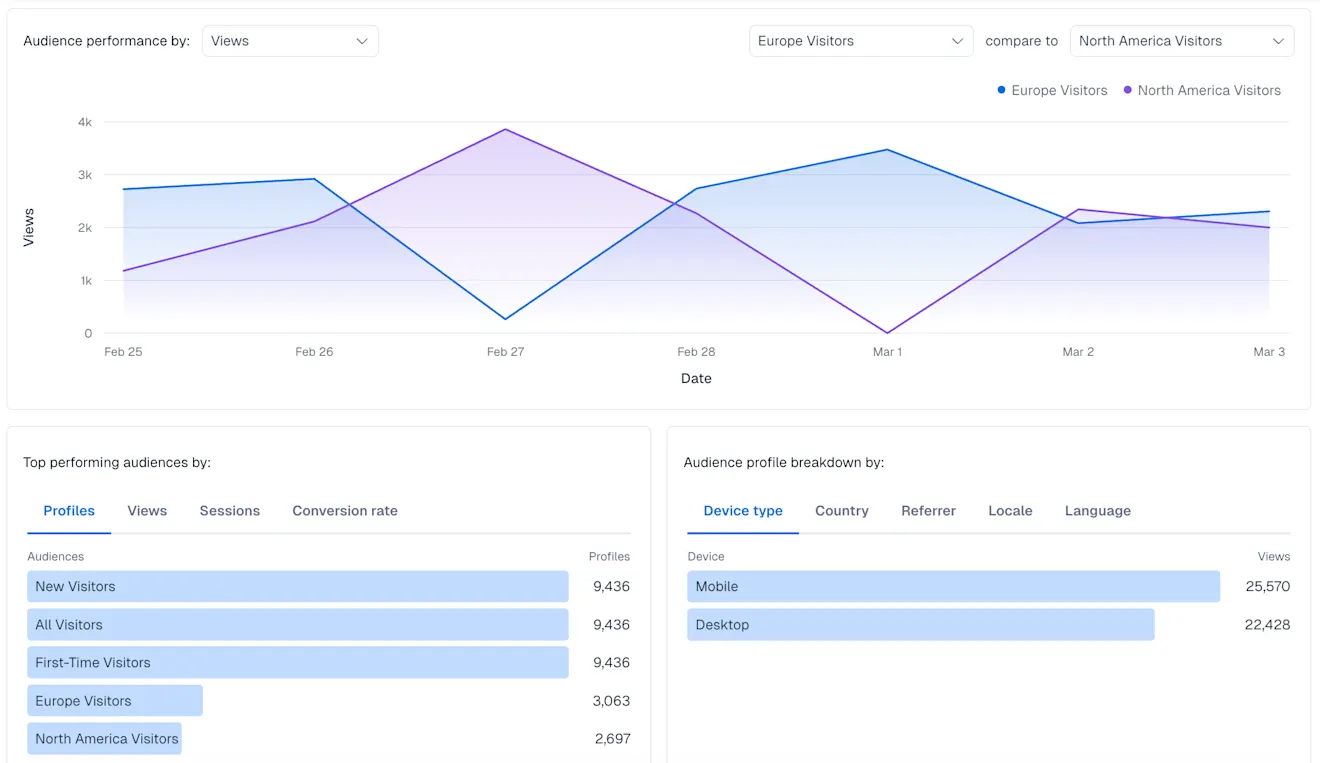Open the Country breakdown tab
The width and height of the screenshot is (1320, 763).
(x=841, y=510)
